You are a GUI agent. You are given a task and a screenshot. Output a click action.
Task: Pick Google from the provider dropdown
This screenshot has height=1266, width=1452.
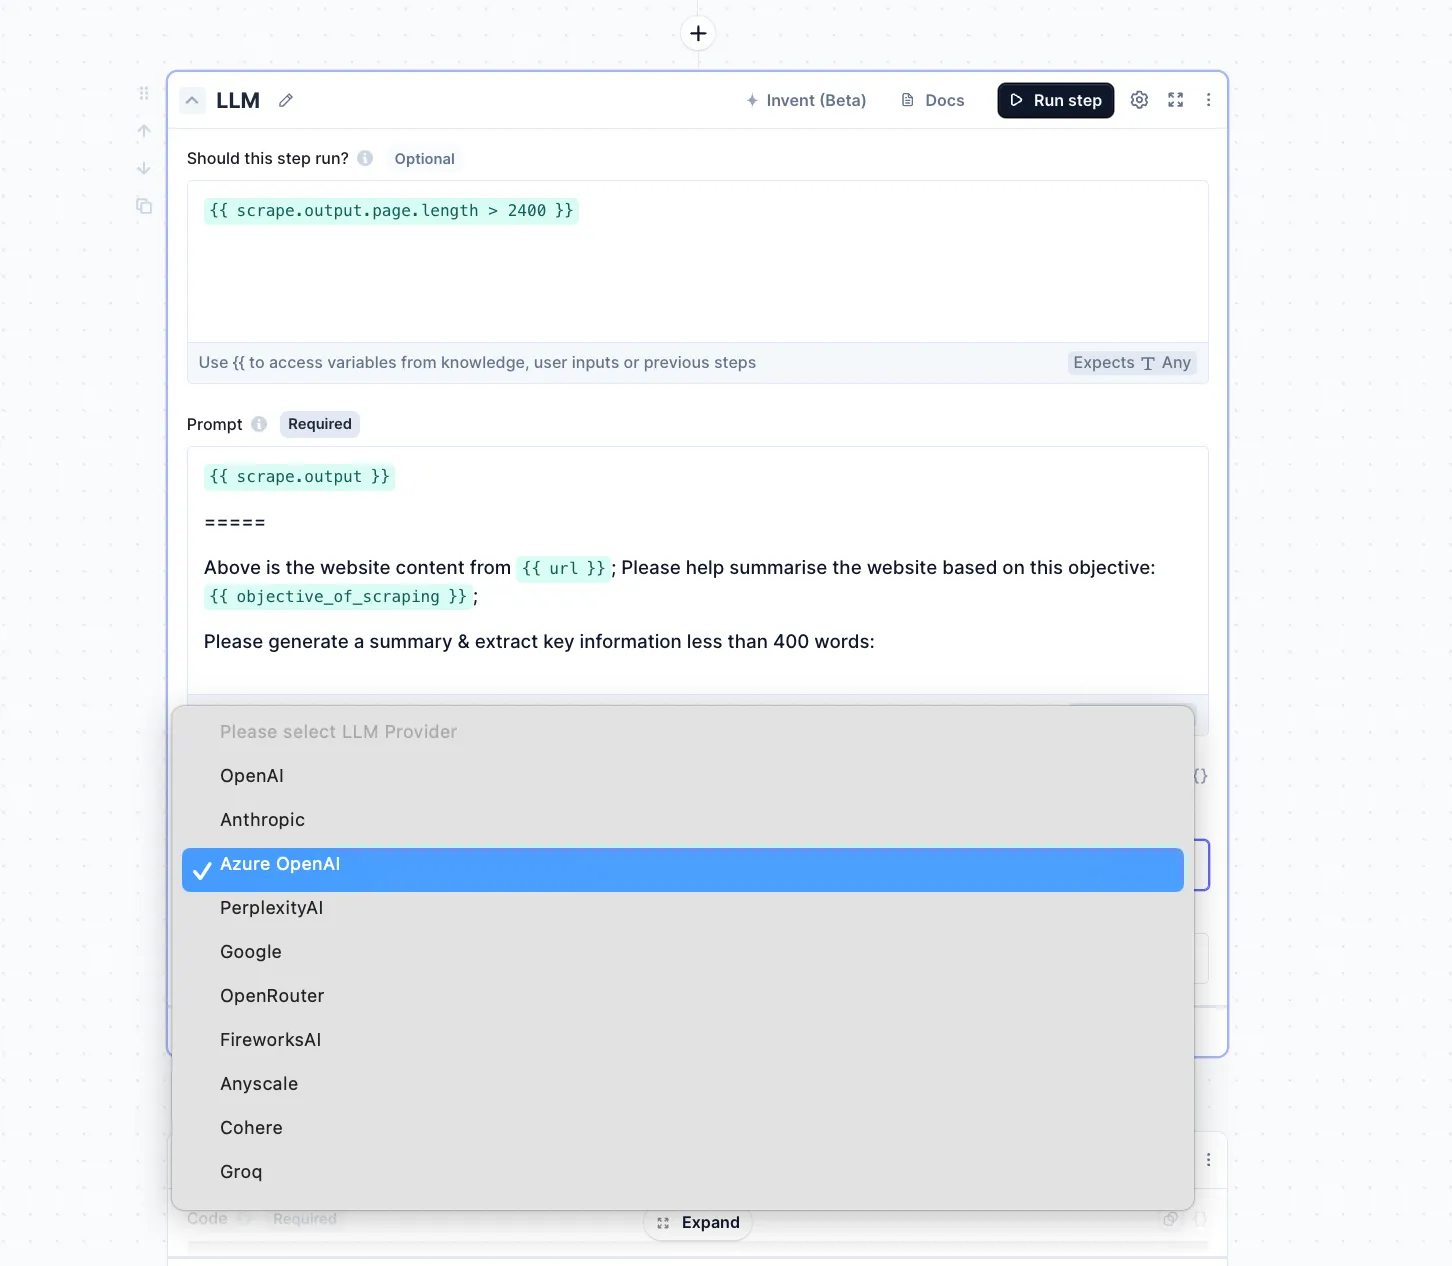[x=251, y=952]
